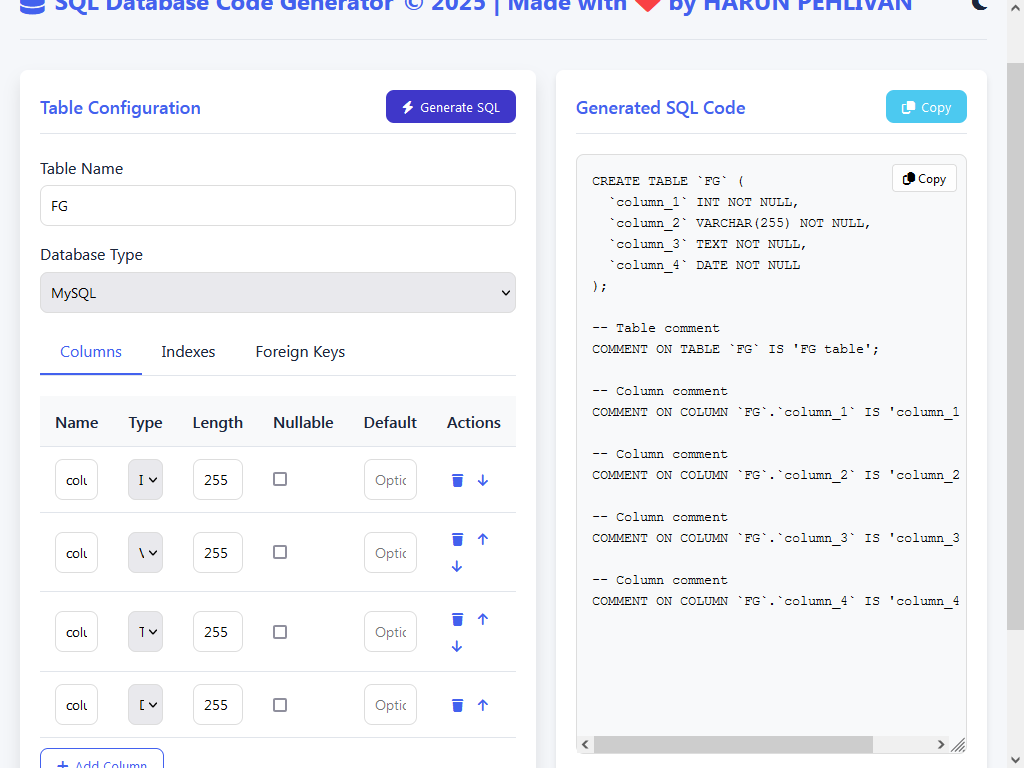1024x768 pixels.
Task: Switch to the Foreign Keys tab
Action: coord(300,352)
